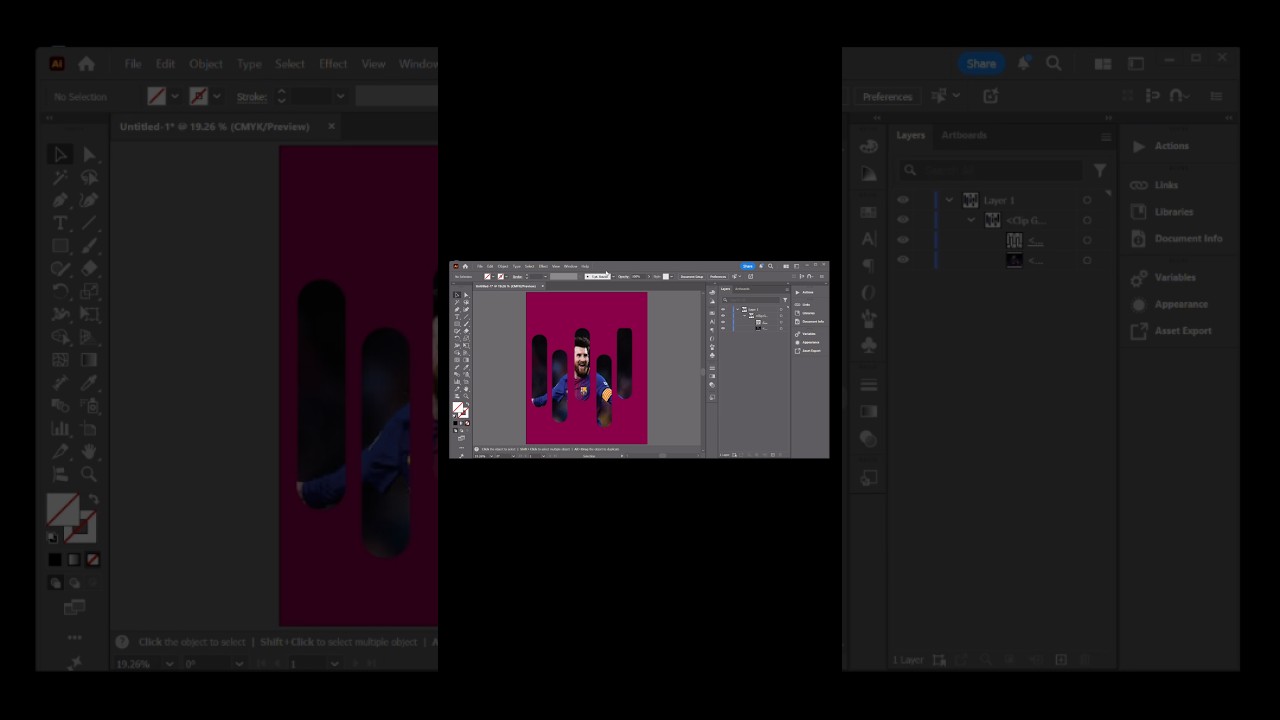Collapse Clip Group tree arrow
Viewport: 1280px width, 720px height.
coord(970,220)
